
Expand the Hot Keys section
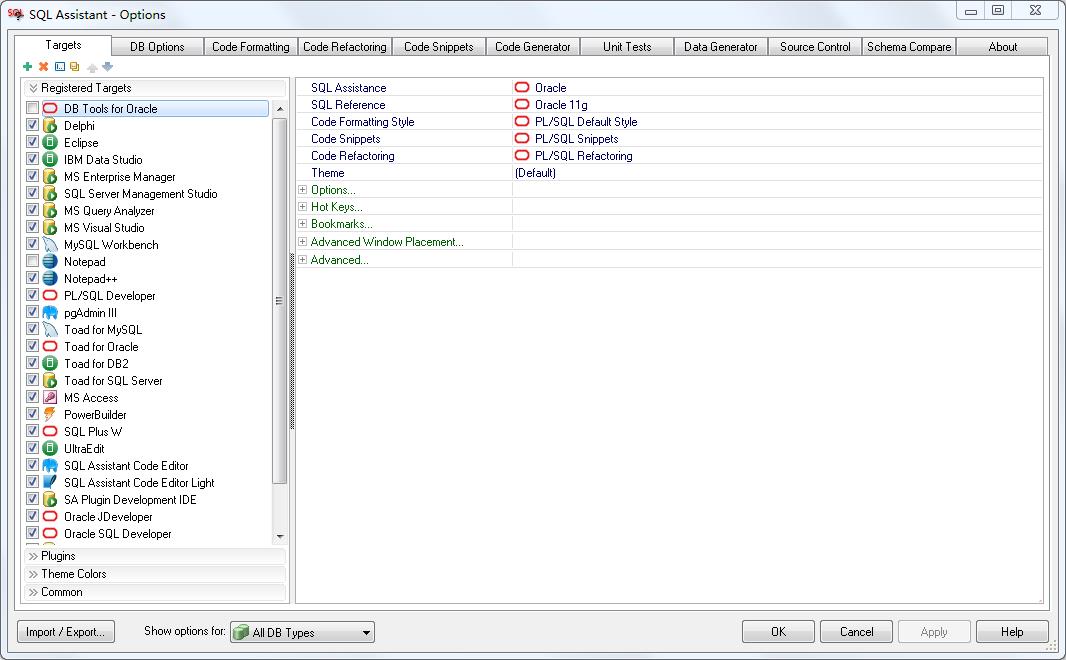tap(301, 207)
